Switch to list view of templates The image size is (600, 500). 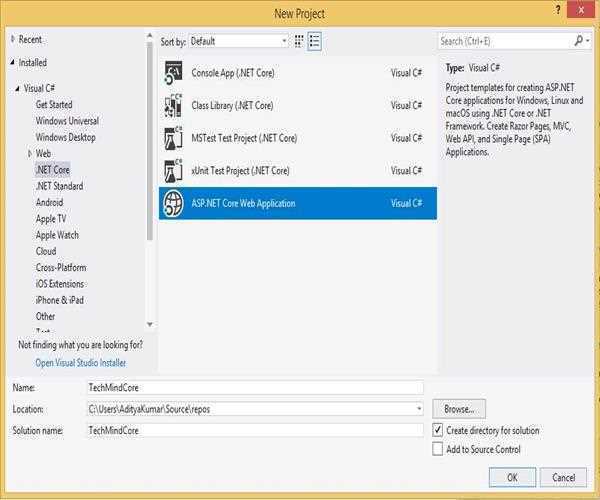click(x=314, y=41)
